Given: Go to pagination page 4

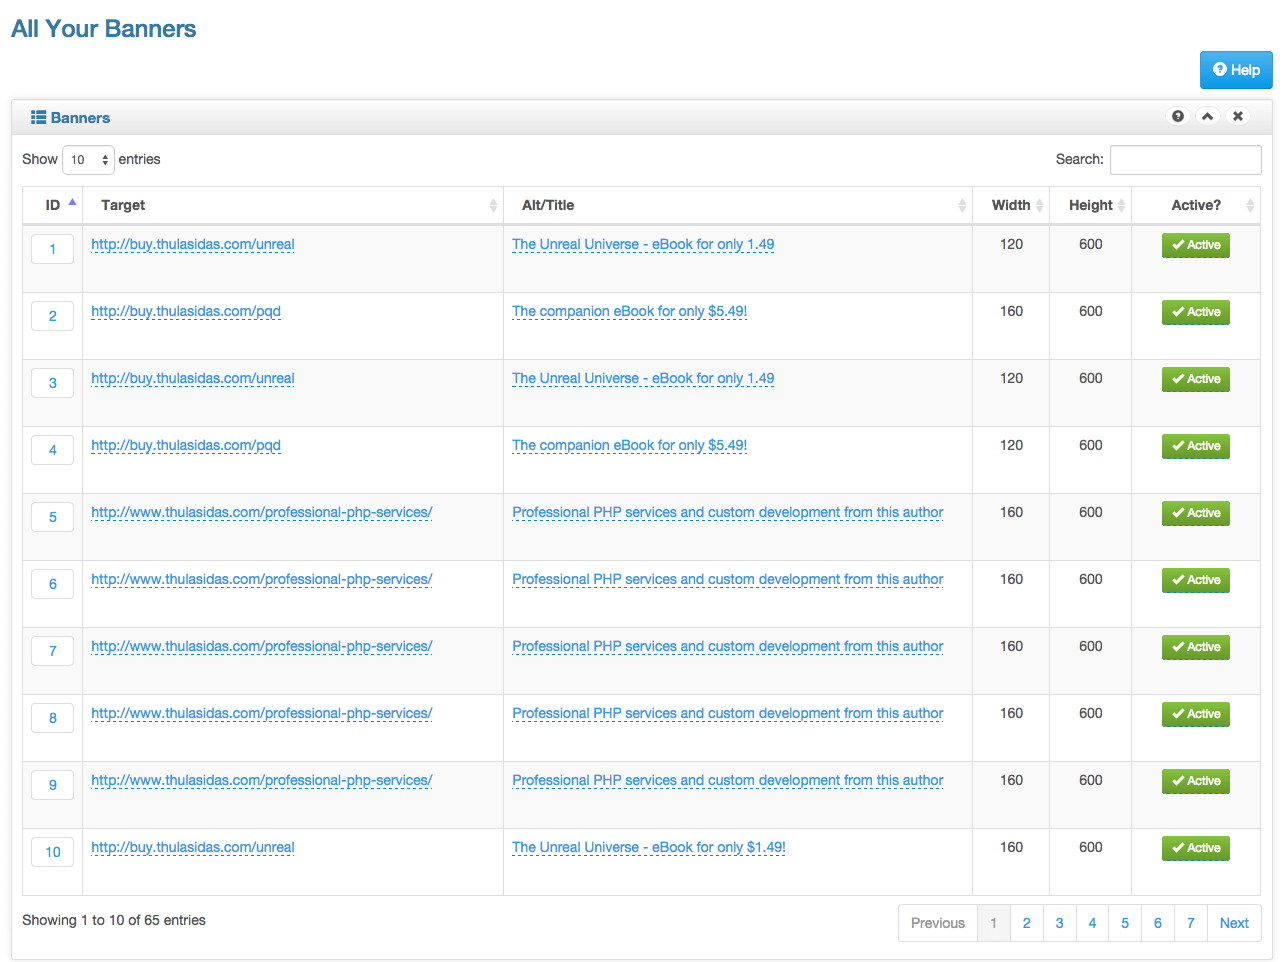Looking at the screenshot, I should click(x=1092, y=923).
